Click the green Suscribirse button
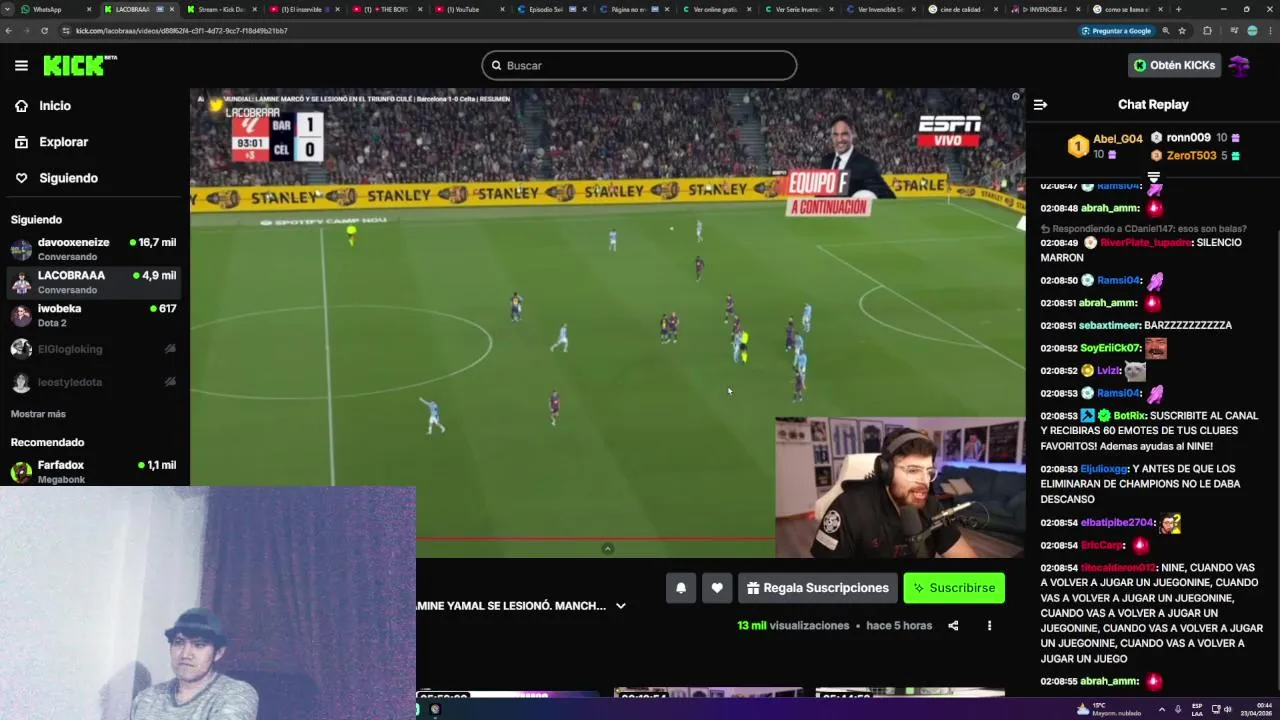Image resolution: width=1280 pixels, height=720 pixels. click(954, 588)
